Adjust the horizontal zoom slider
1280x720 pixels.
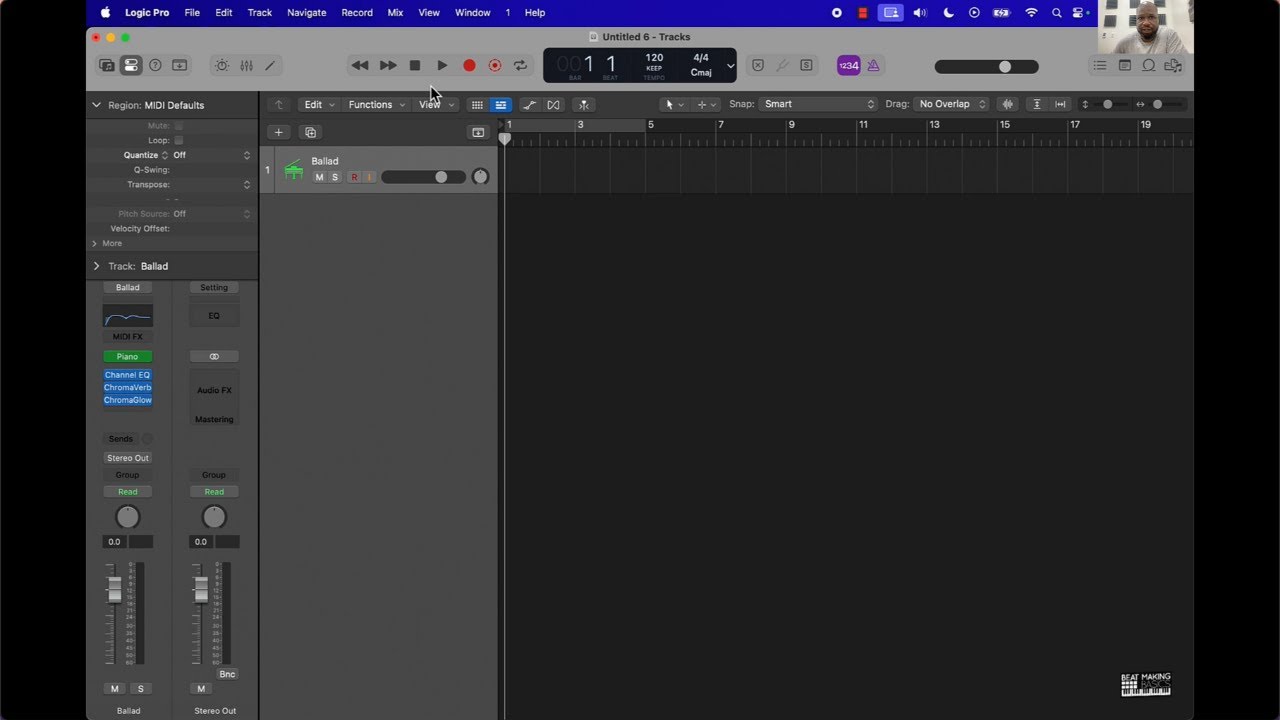(x=1157, y=105)
